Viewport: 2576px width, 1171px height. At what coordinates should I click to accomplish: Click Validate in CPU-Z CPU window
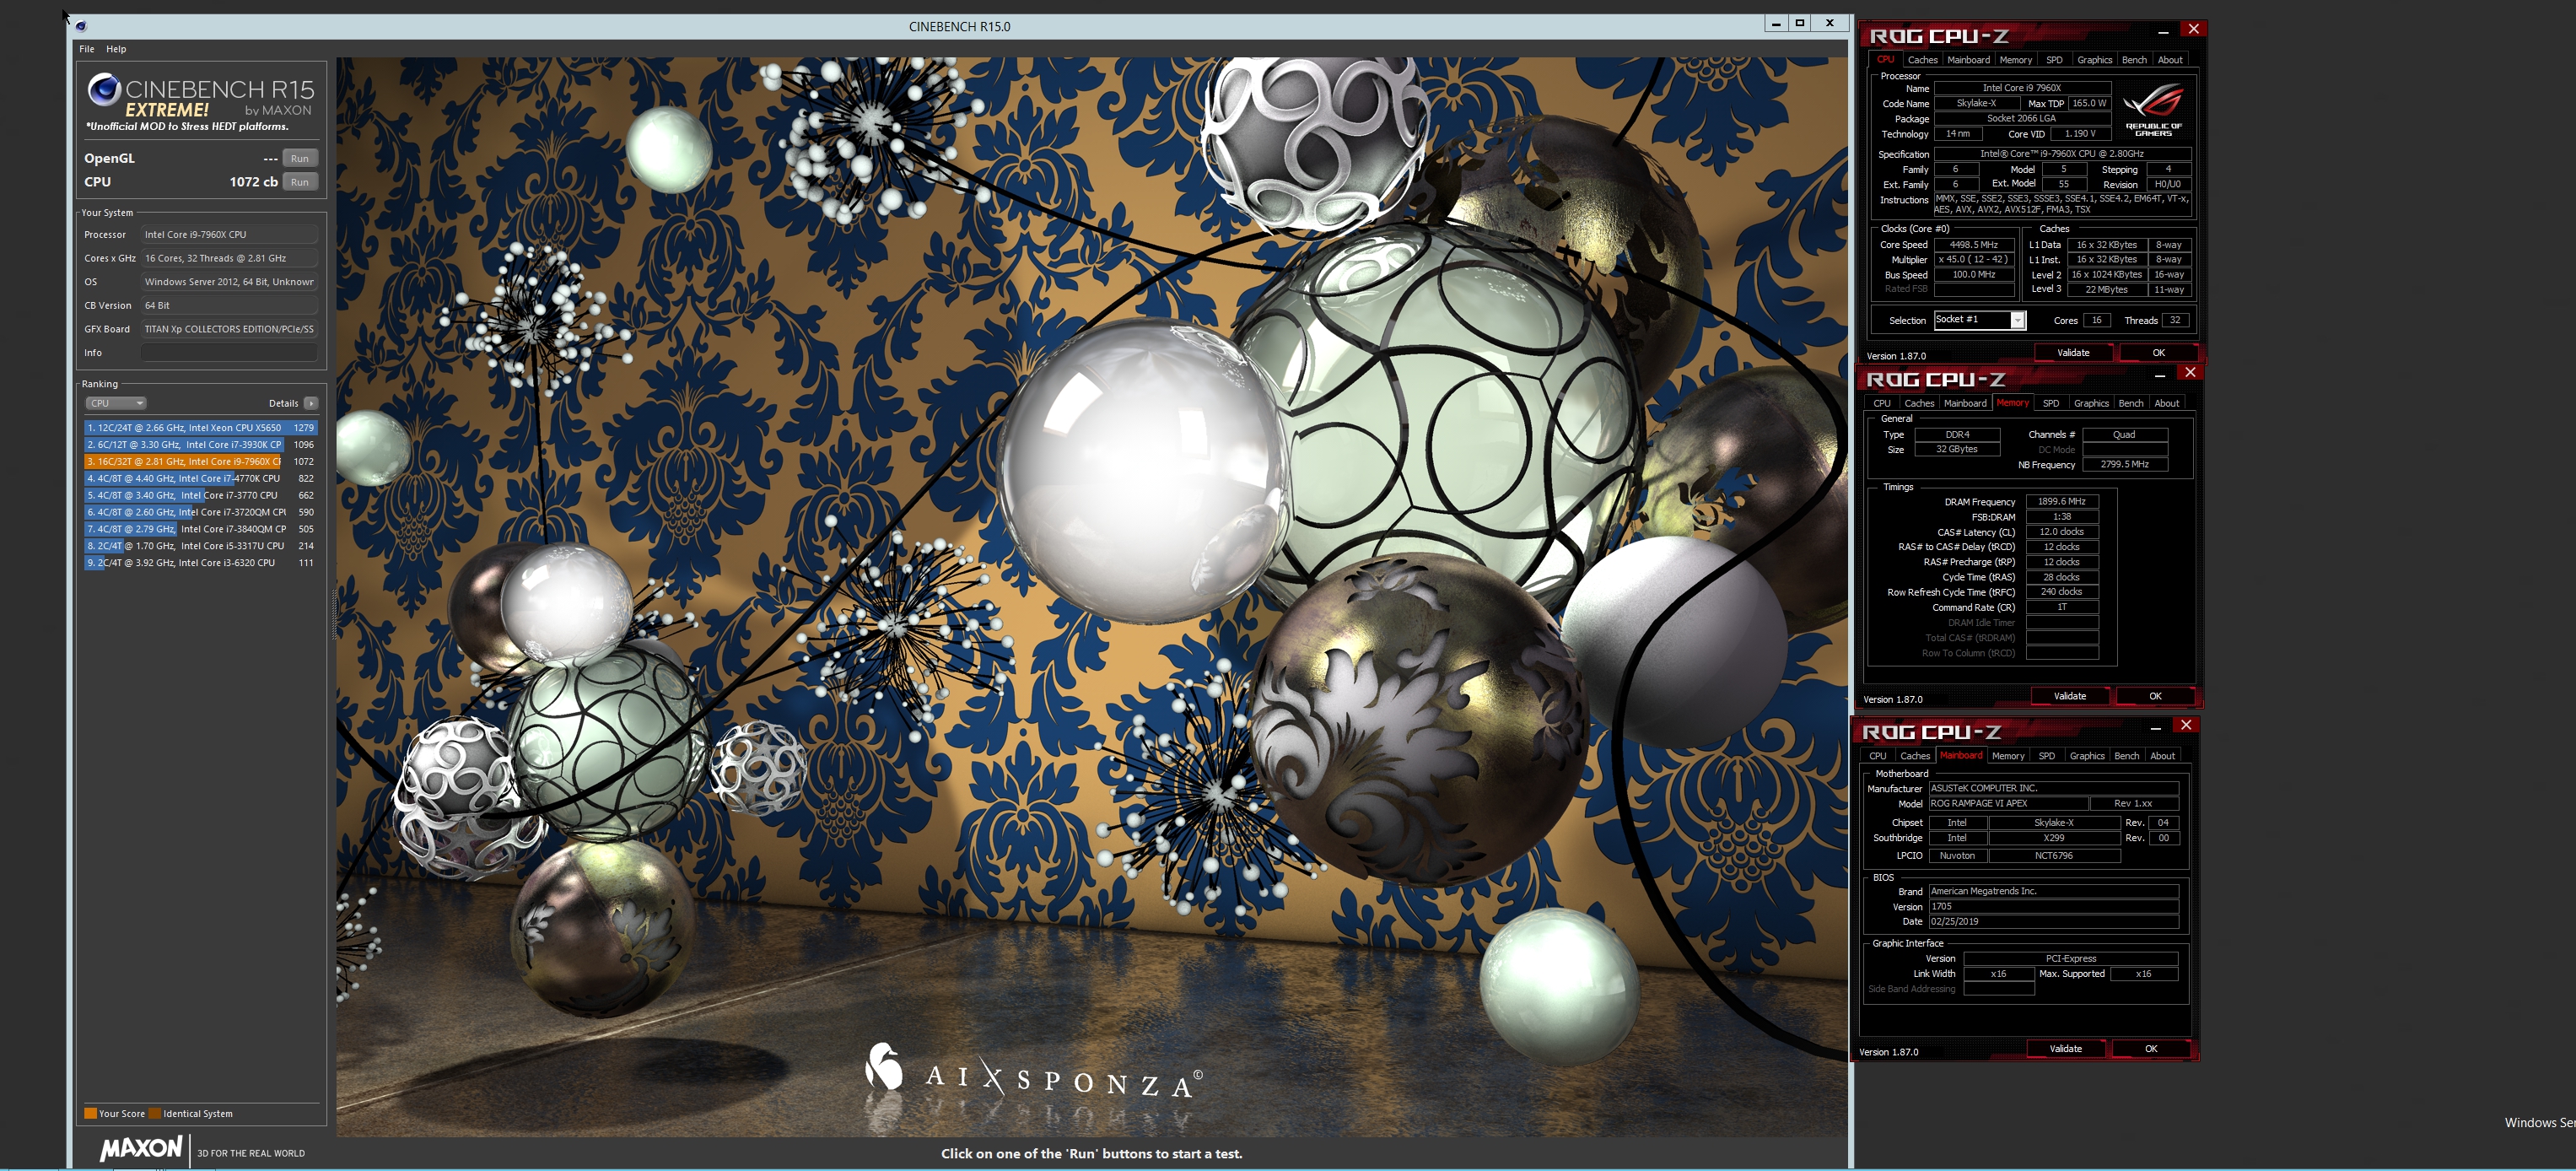point(2073,353)
